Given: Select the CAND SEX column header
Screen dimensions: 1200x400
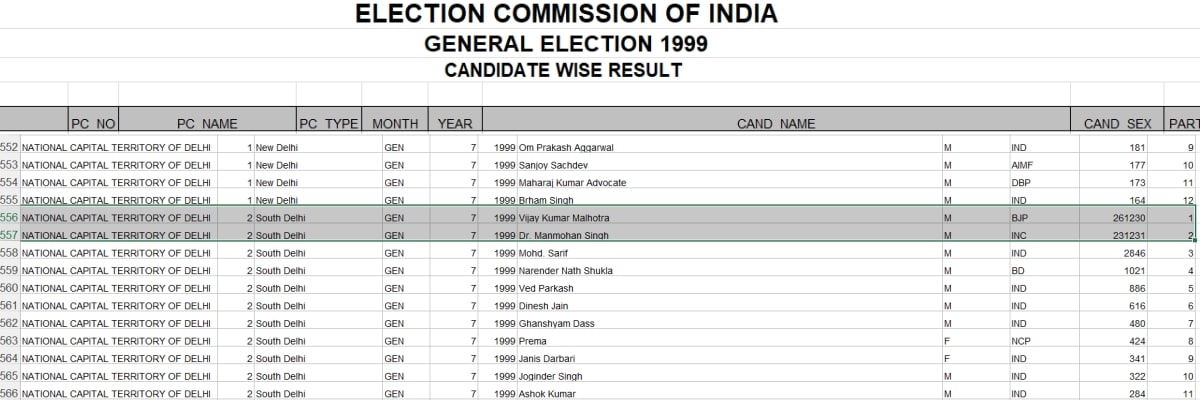Looking at the screenshot, I should point(1115,124).
